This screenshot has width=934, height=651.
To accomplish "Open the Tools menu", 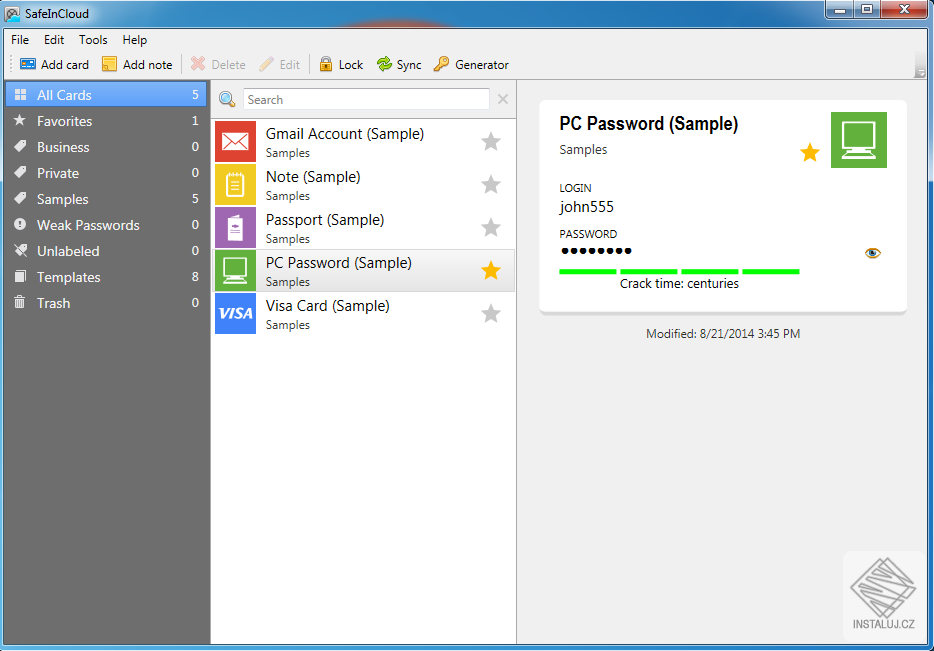I will pos(93,40).
